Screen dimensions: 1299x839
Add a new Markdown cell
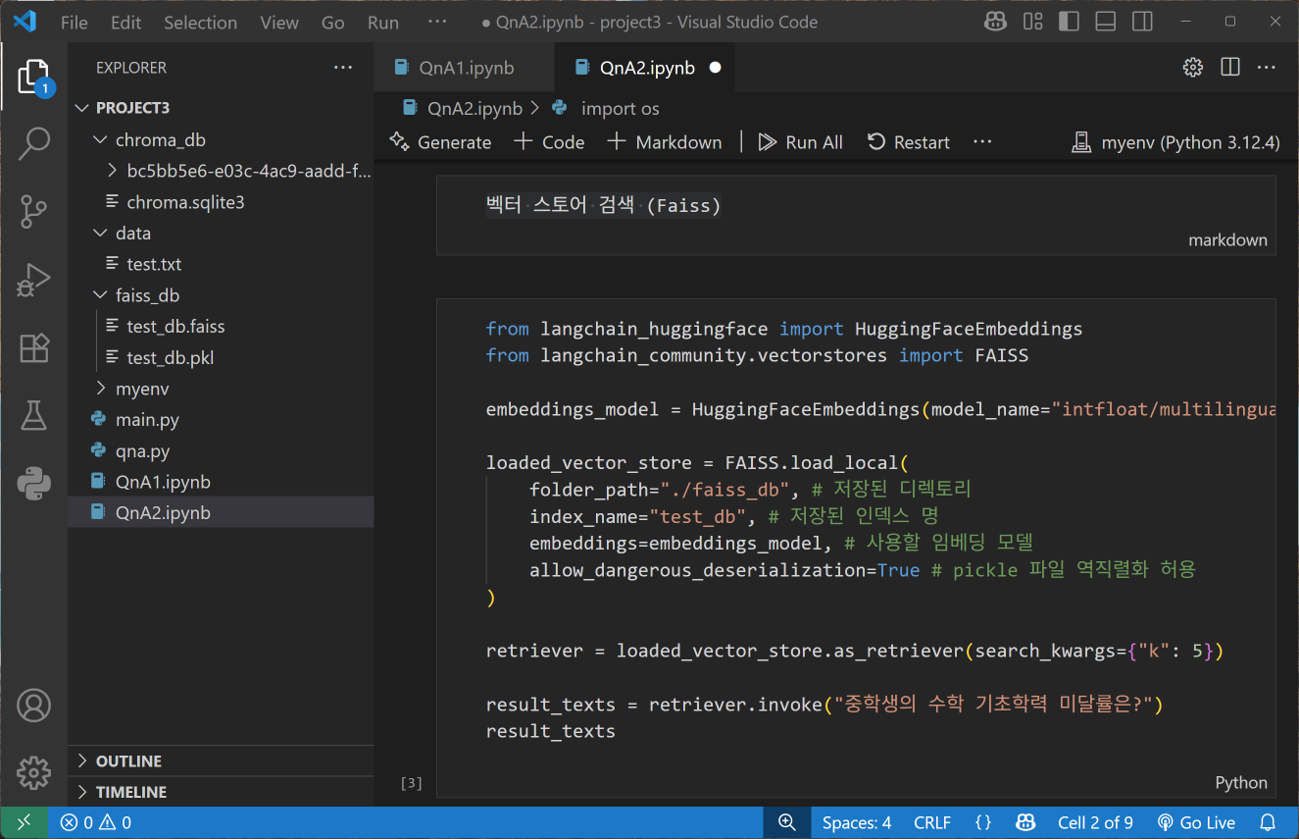[x=664, y=142]
